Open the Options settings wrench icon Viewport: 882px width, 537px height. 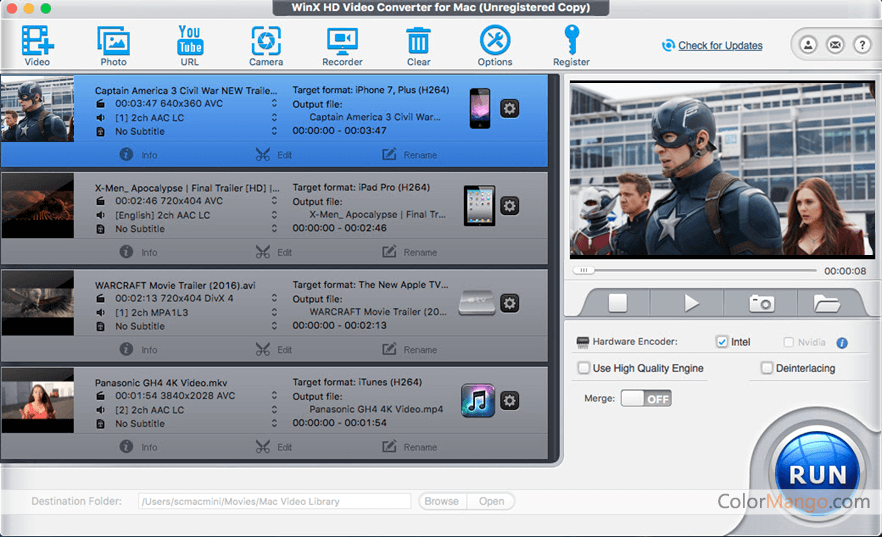(x=495, y=41)
